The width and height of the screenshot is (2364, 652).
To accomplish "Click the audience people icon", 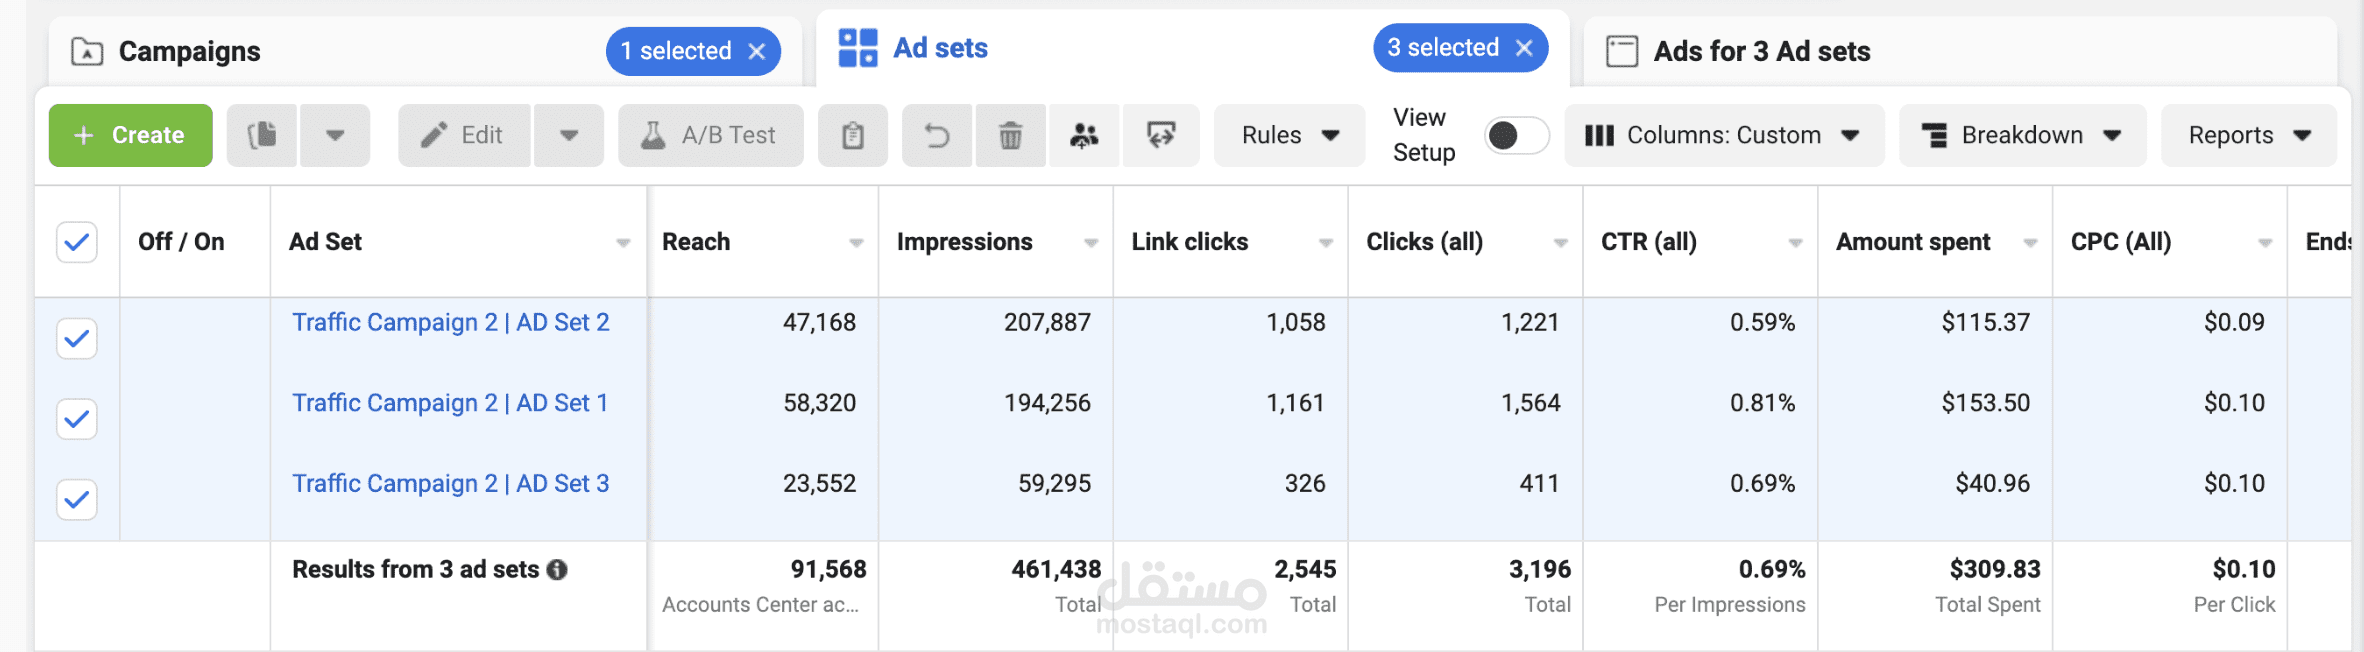I will click(x=1084, y=135).
